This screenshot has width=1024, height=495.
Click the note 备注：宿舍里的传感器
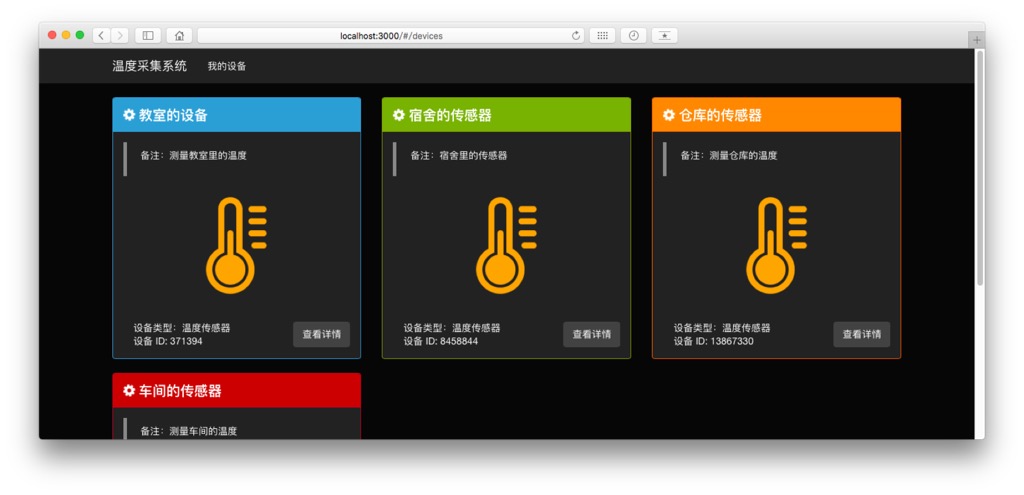pos(458,155)
